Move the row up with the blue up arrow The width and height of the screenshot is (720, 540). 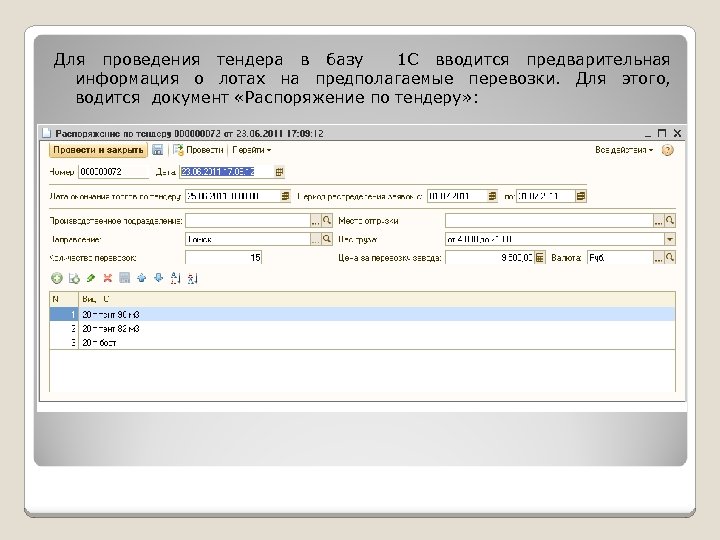point(141,278)
